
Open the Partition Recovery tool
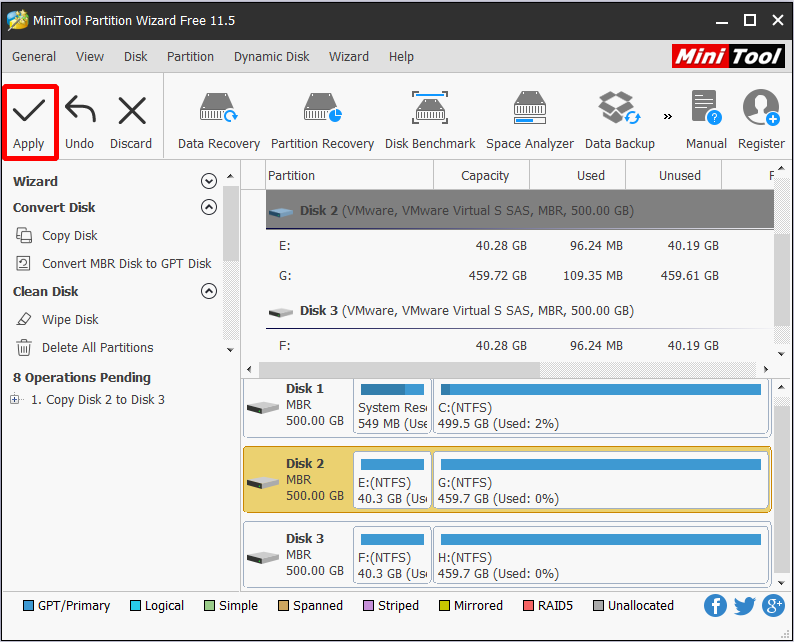(323, 121)
